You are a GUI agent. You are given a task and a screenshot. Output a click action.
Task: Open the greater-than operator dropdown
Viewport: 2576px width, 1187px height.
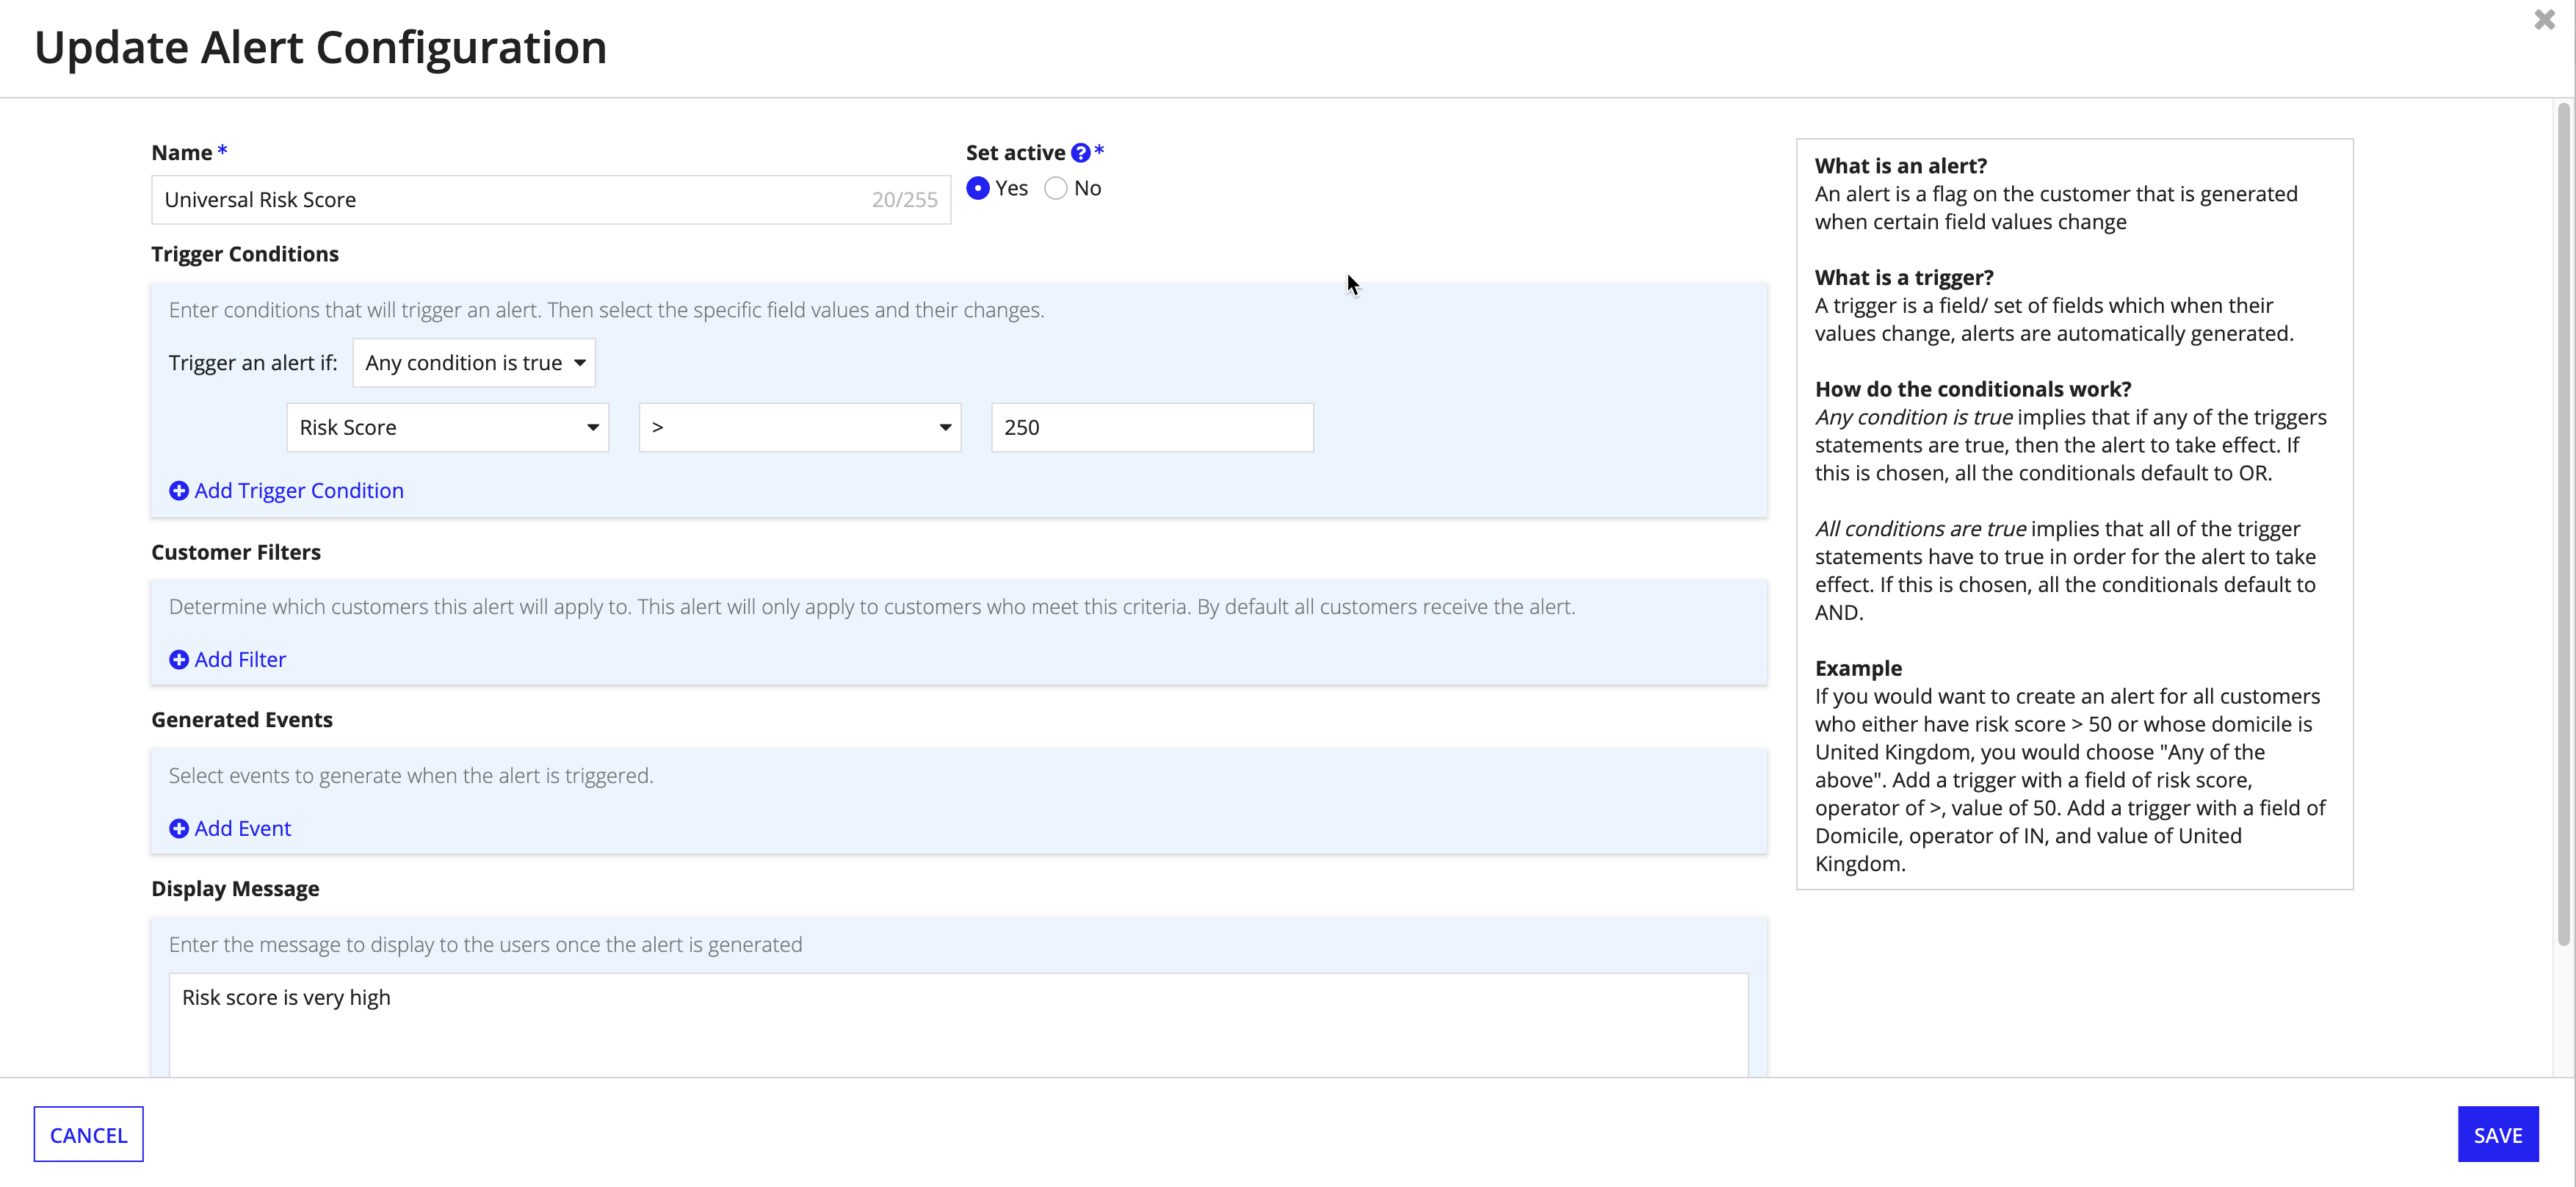(800, 428)
